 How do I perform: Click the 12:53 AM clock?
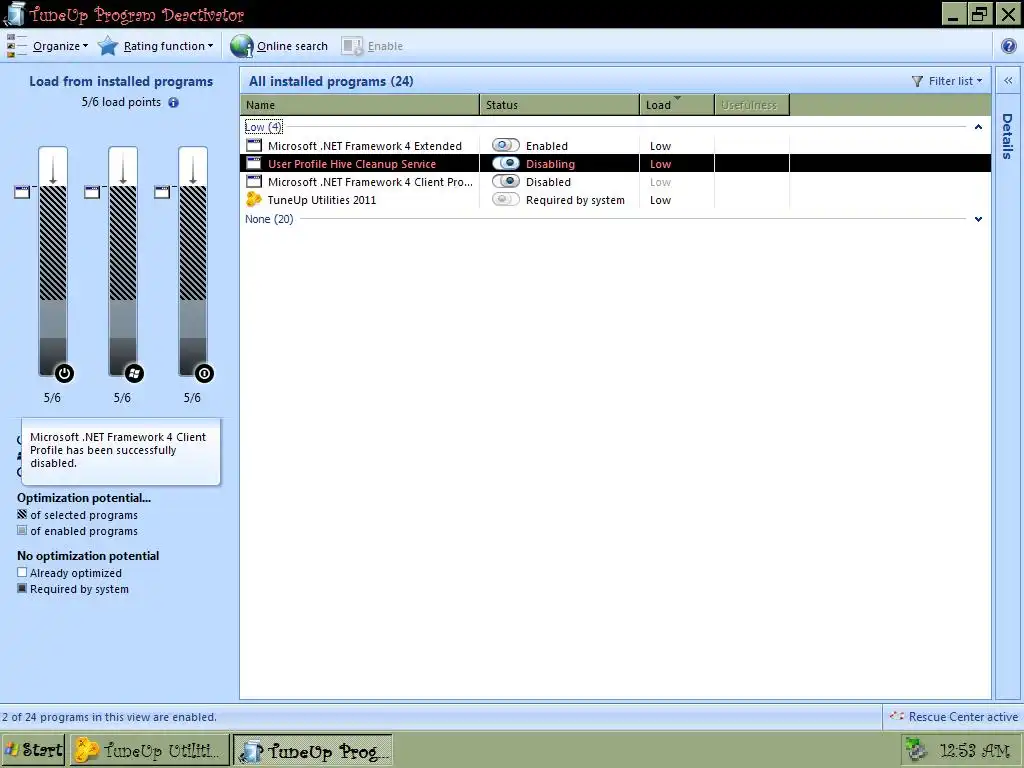coord(974,750)
